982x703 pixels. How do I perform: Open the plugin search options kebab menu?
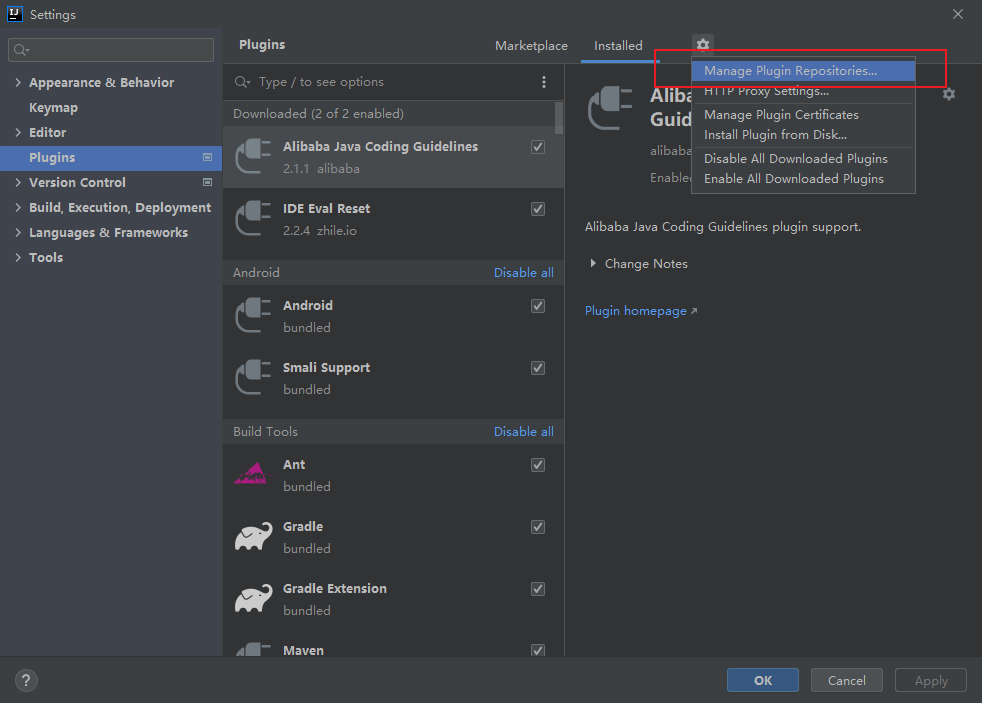[544, 82]
